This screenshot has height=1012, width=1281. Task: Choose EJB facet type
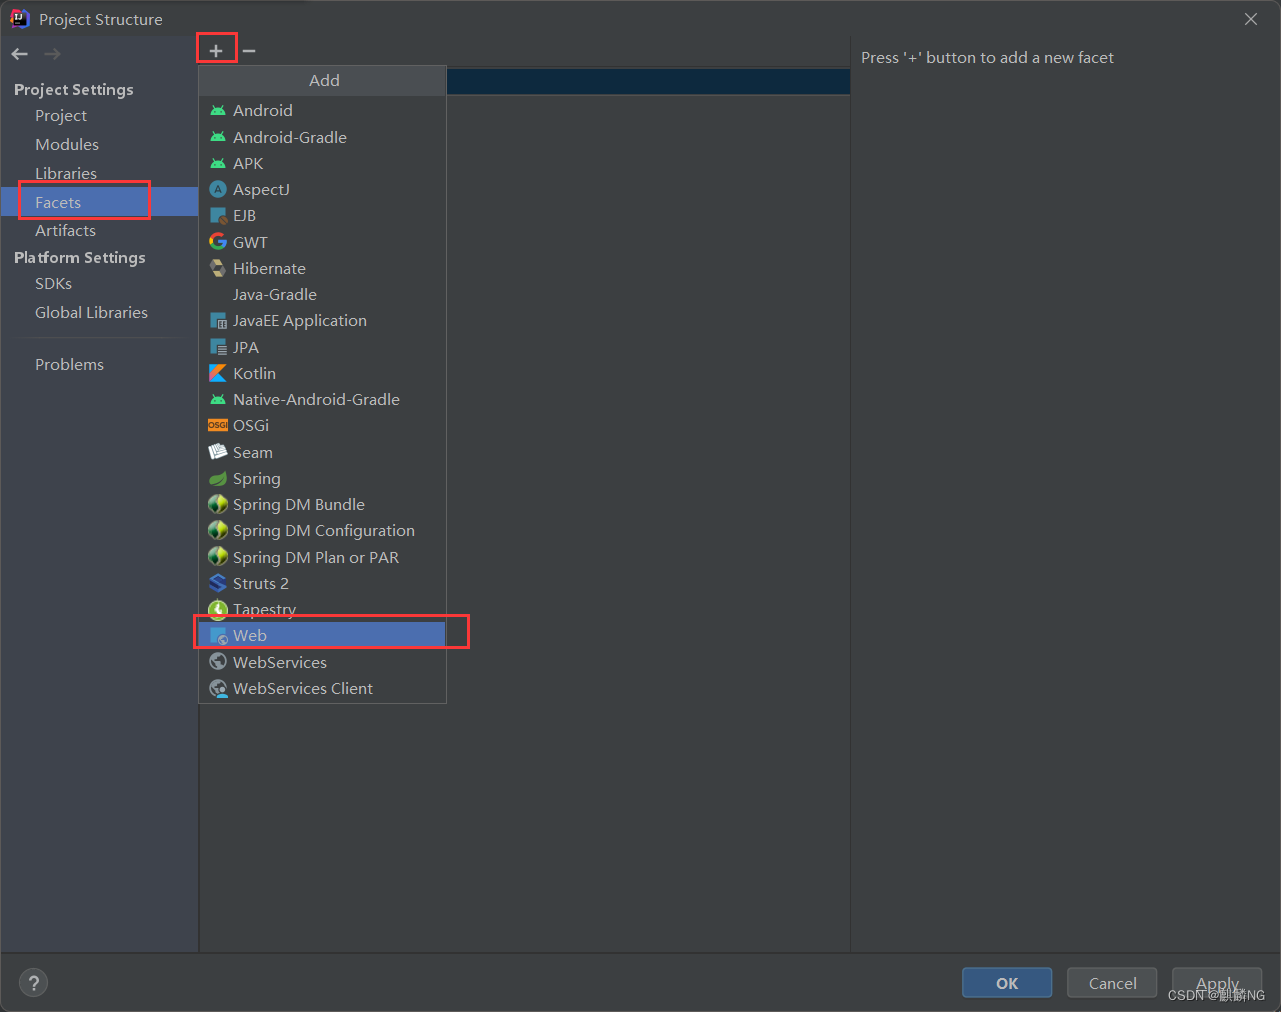(x=322, y=215)
